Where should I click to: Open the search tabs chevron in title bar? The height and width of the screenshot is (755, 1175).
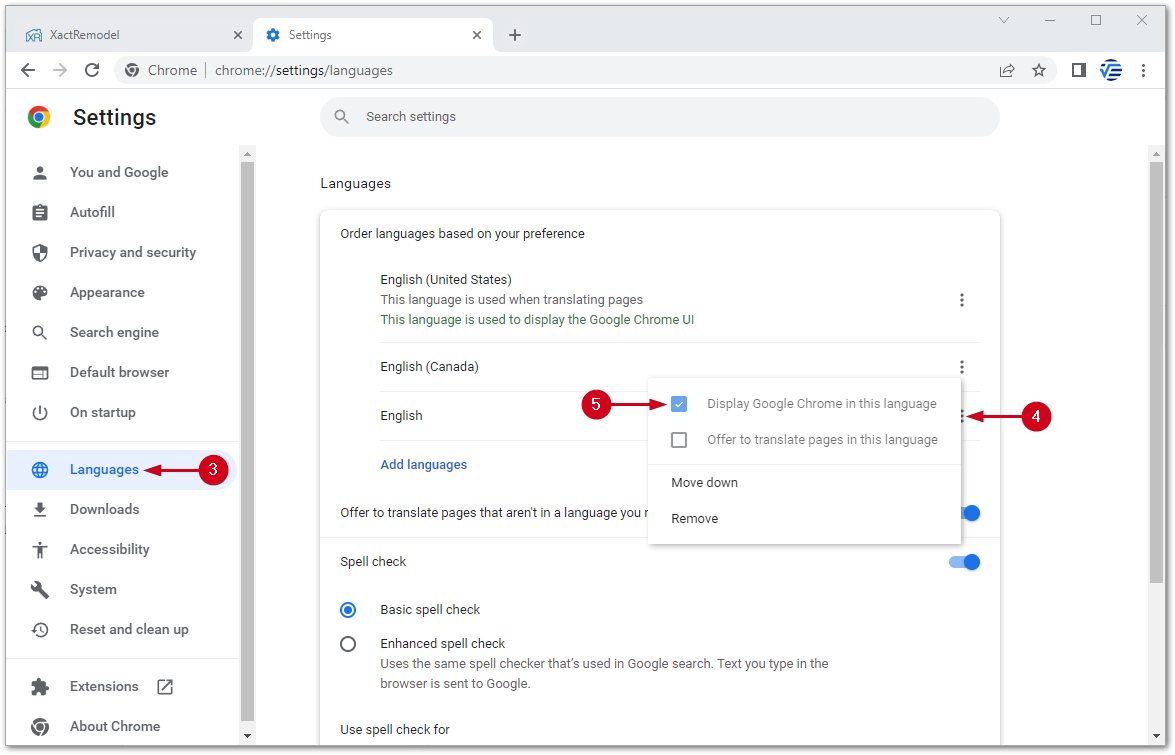coord(1005,20)
